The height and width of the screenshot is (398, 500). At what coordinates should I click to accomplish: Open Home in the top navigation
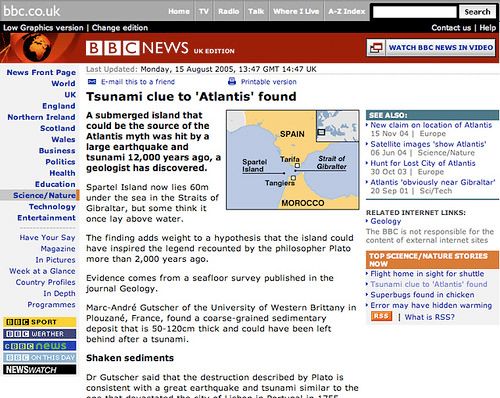[179, 11]
